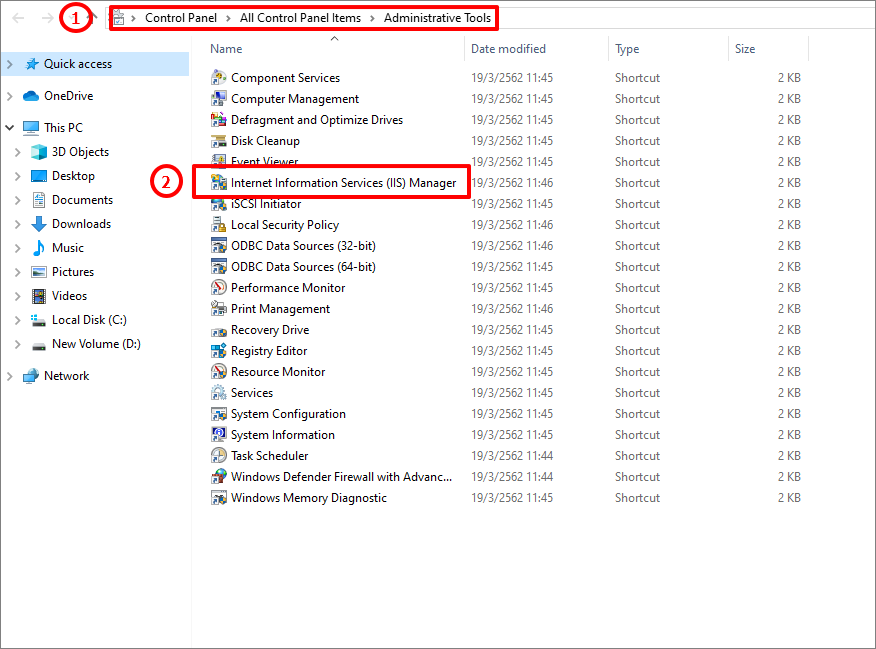Navigate to Control Panel in address bar
This screenshot has height=649, width=876.
(181, 18)
